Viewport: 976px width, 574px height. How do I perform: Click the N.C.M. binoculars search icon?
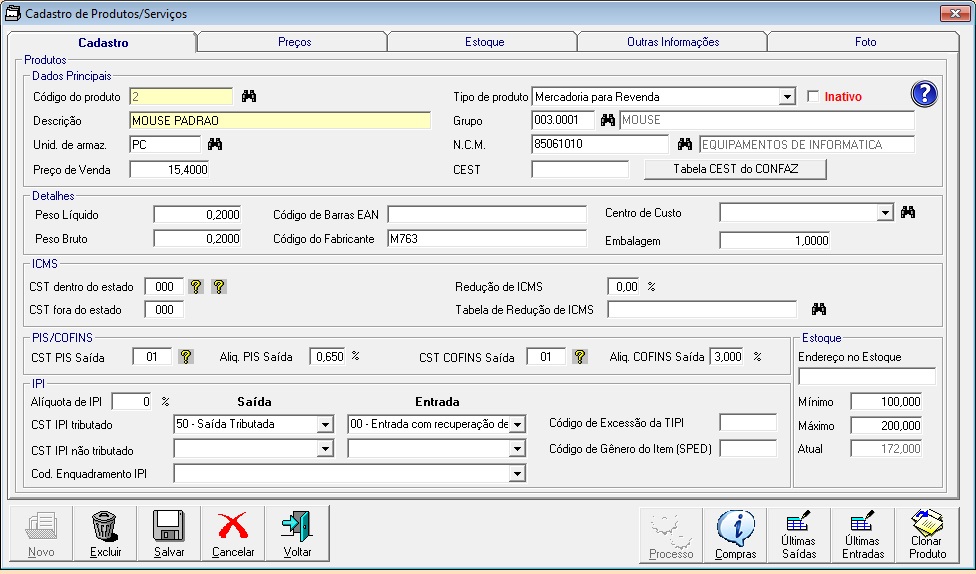click(684, 144)
